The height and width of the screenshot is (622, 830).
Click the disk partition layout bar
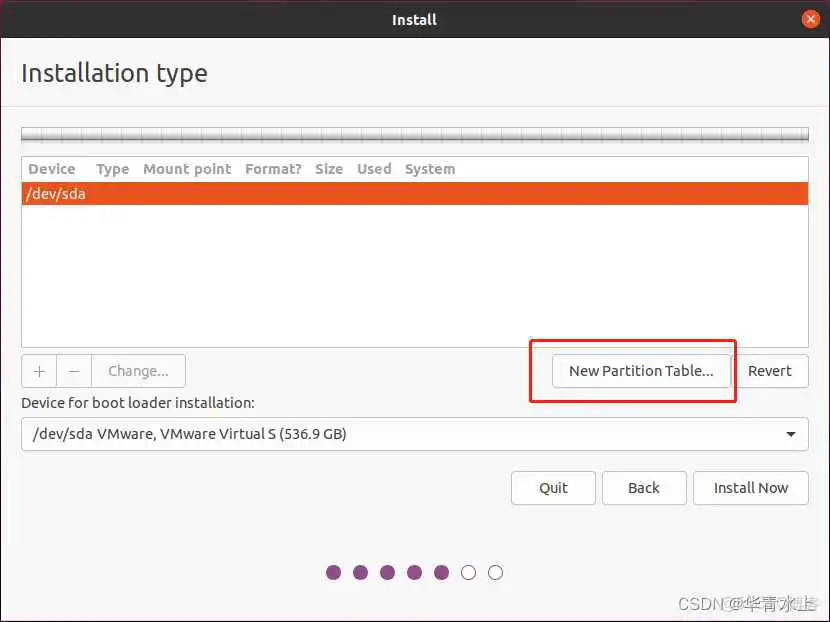[414, 134]
